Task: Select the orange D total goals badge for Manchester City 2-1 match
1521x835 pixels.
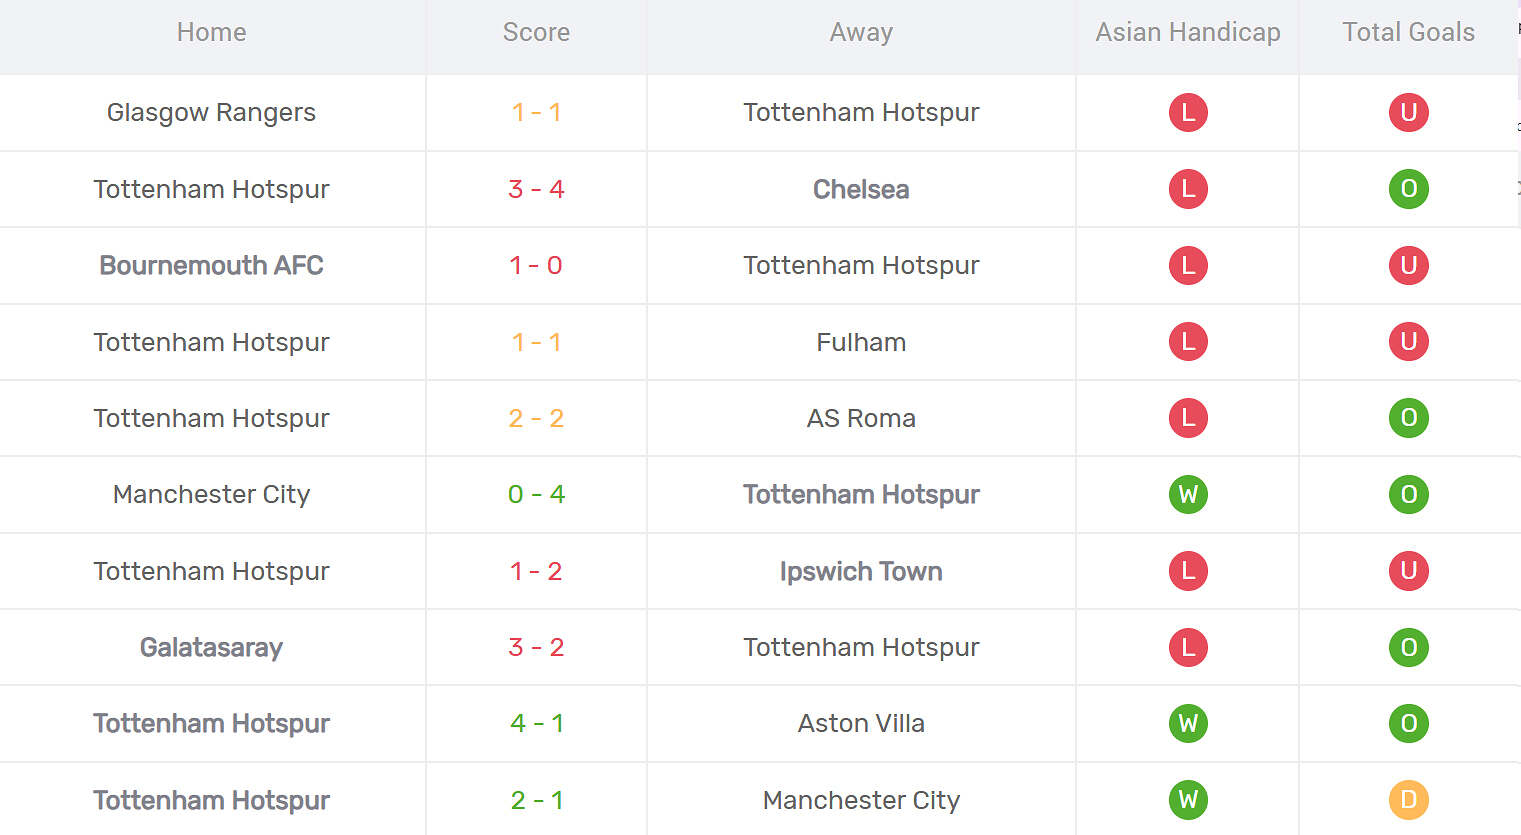Action: [x=1408, y=800]
